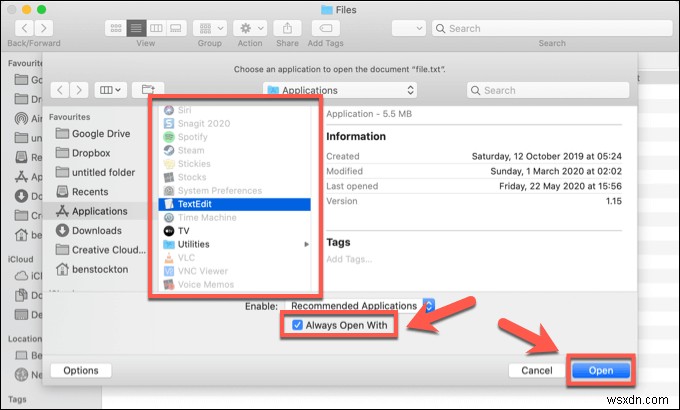The height and width of the screenshot is (410, 680).
Task: Select the TV app in list
Action: tap(235, 231)
